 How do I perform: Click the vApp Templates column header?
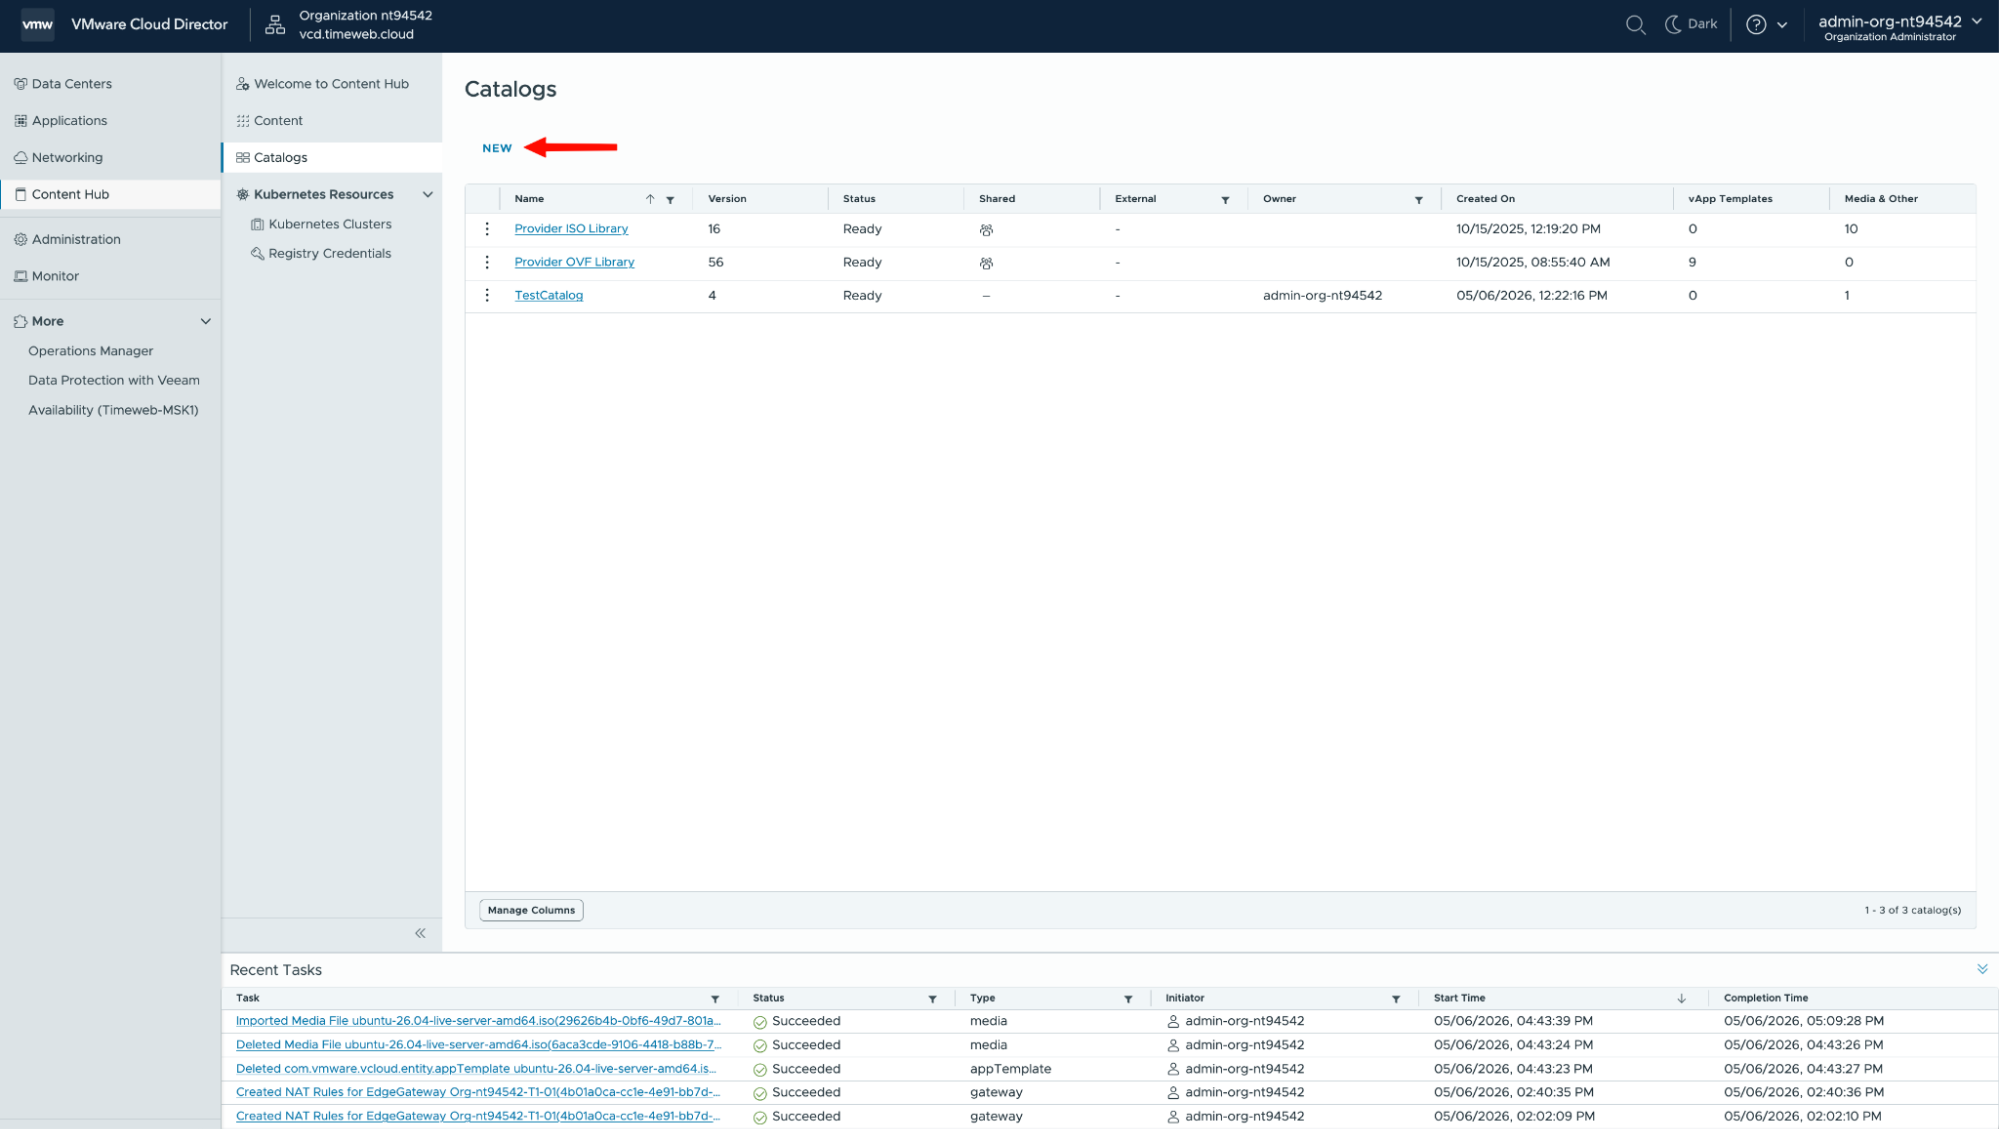1730,199
